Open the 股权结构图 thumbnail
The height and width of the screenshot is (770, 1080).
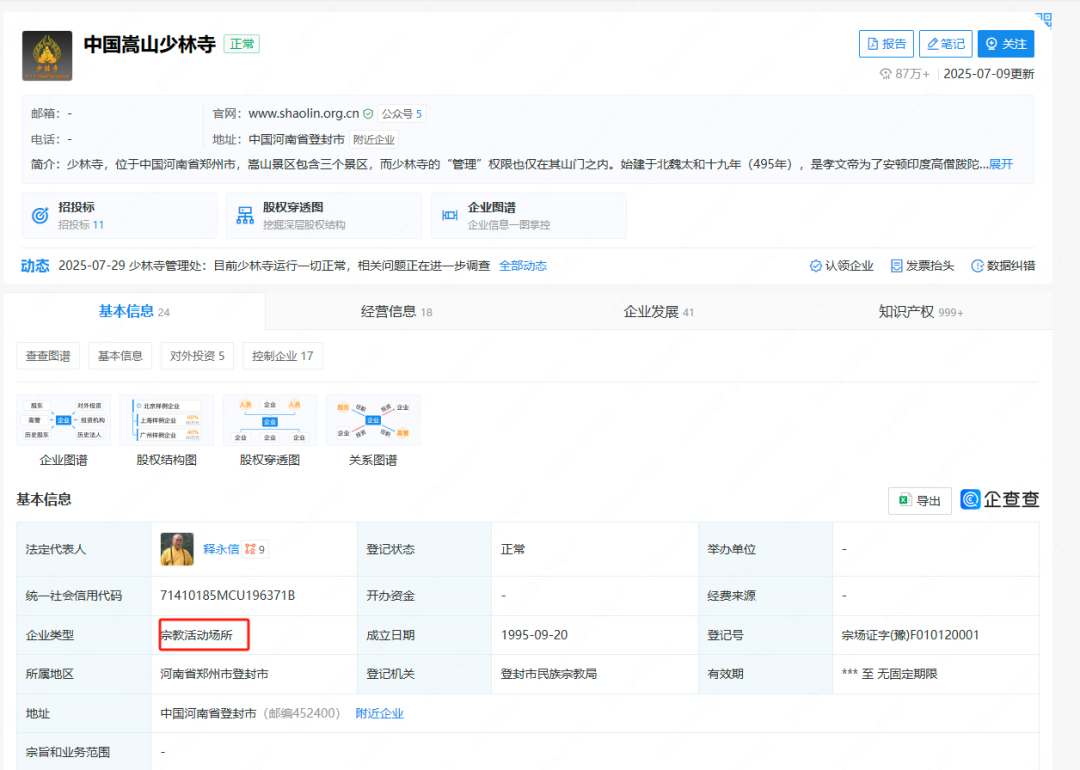coord(167,420)
